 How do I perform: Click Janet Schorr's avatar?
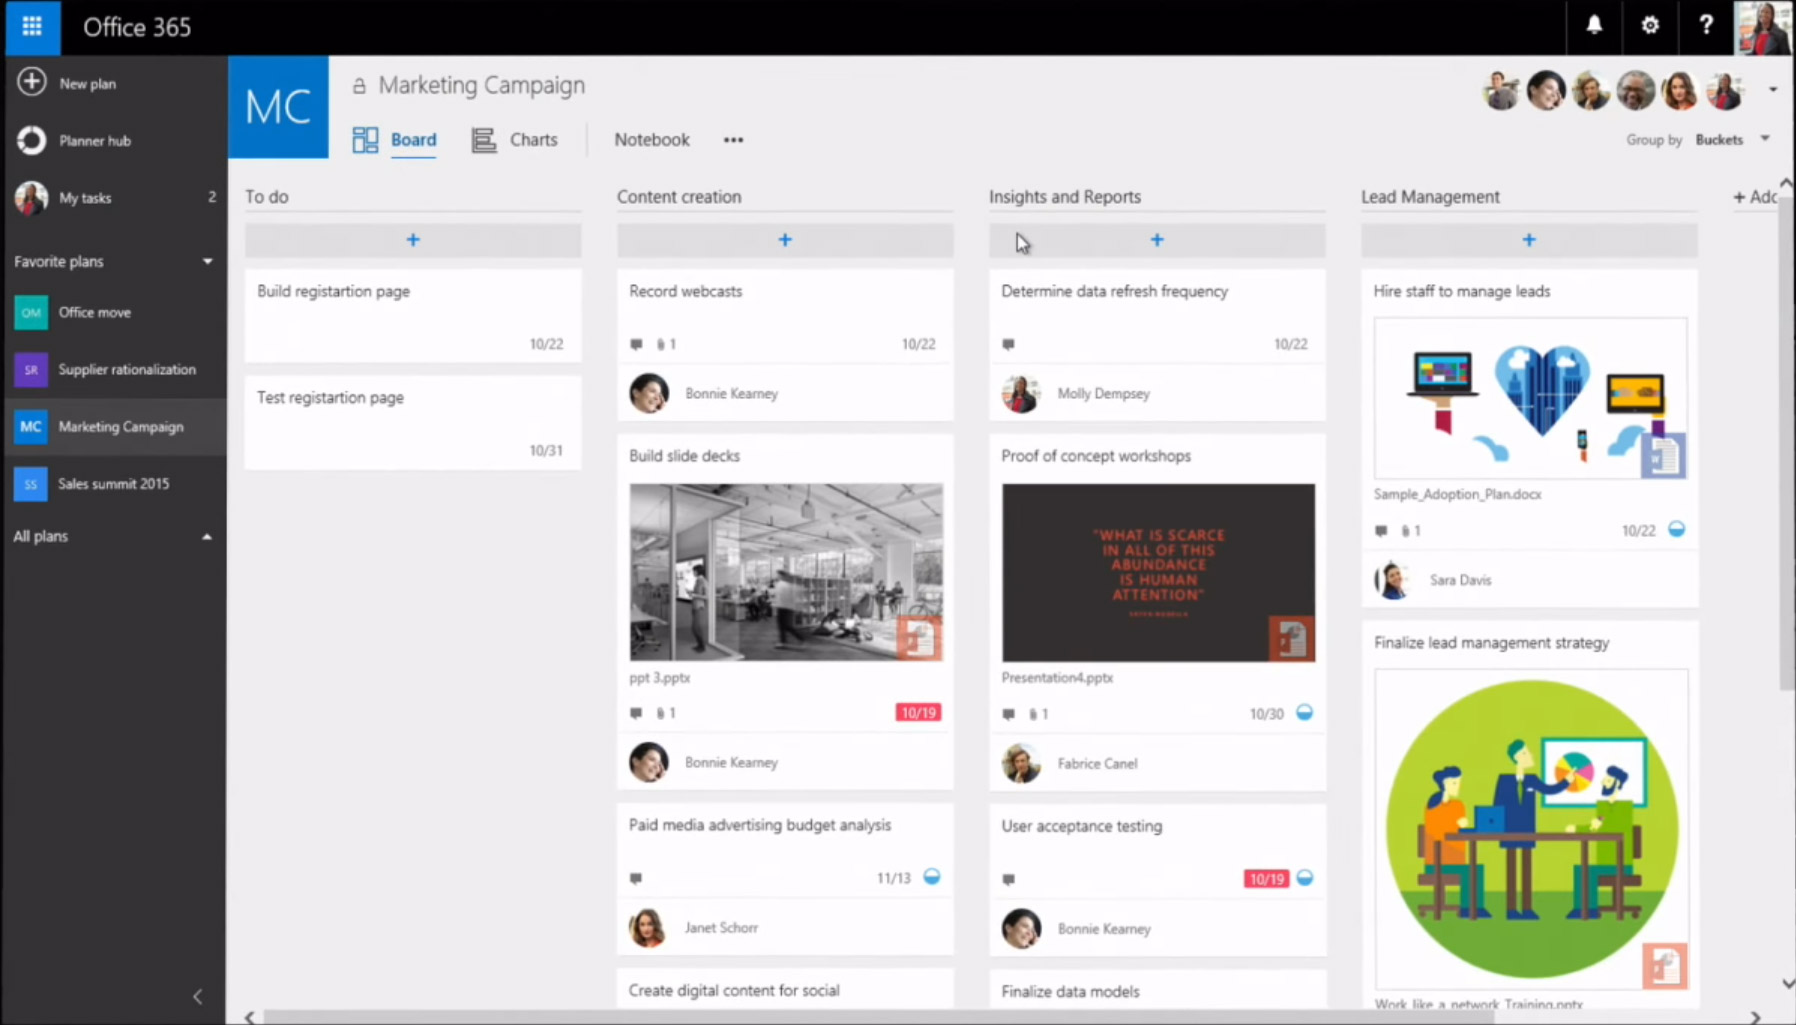(648, 928)
